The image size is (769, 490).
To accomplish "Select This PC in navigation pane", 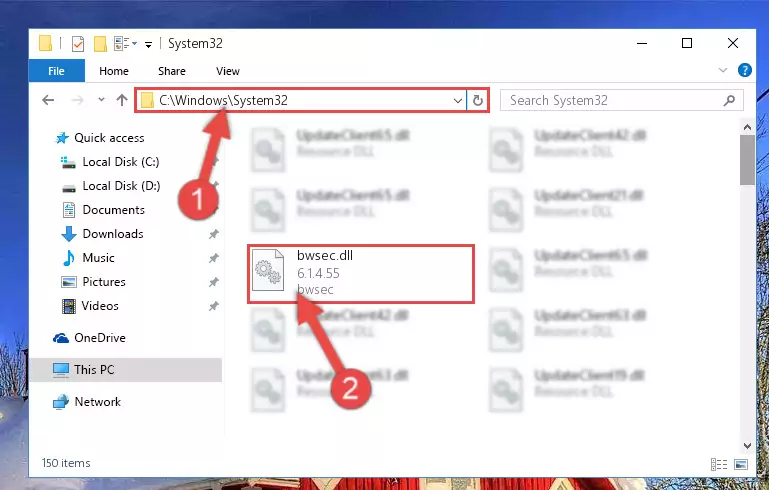I will tap(125, 370).
